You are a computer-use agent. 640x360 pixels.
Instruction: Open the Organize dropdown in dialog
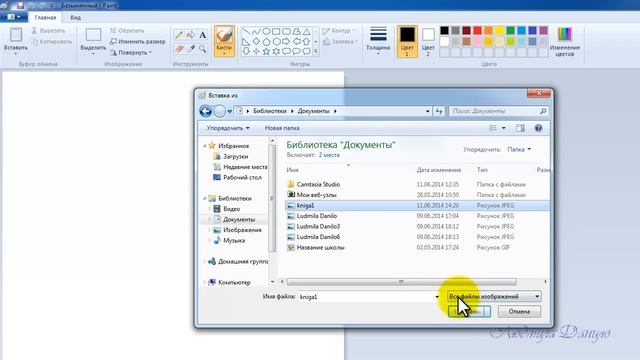228,128
